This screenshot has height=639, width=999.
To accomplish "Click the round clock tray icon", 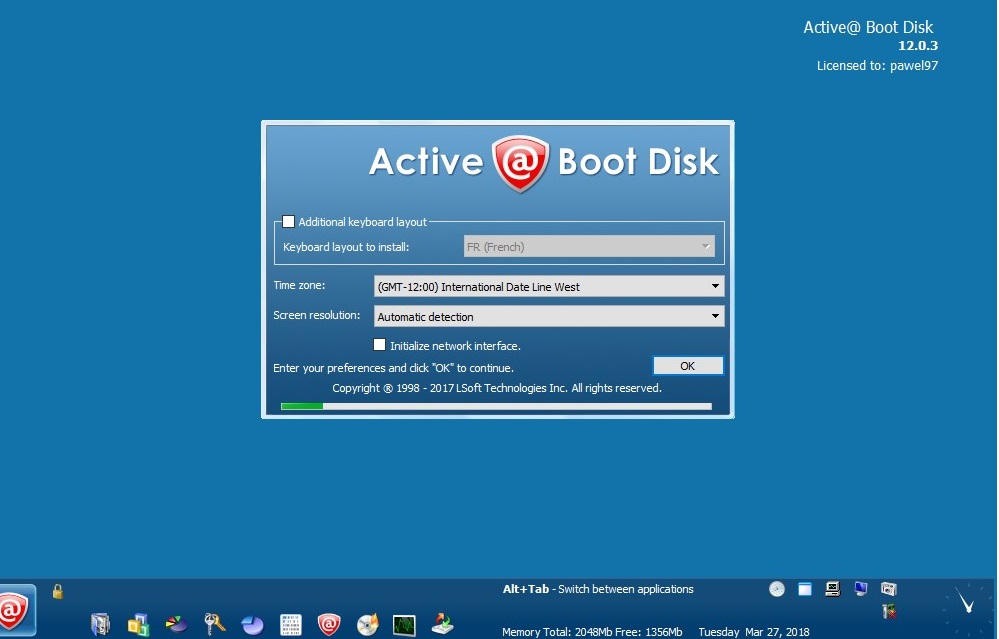I will point(777,589).
